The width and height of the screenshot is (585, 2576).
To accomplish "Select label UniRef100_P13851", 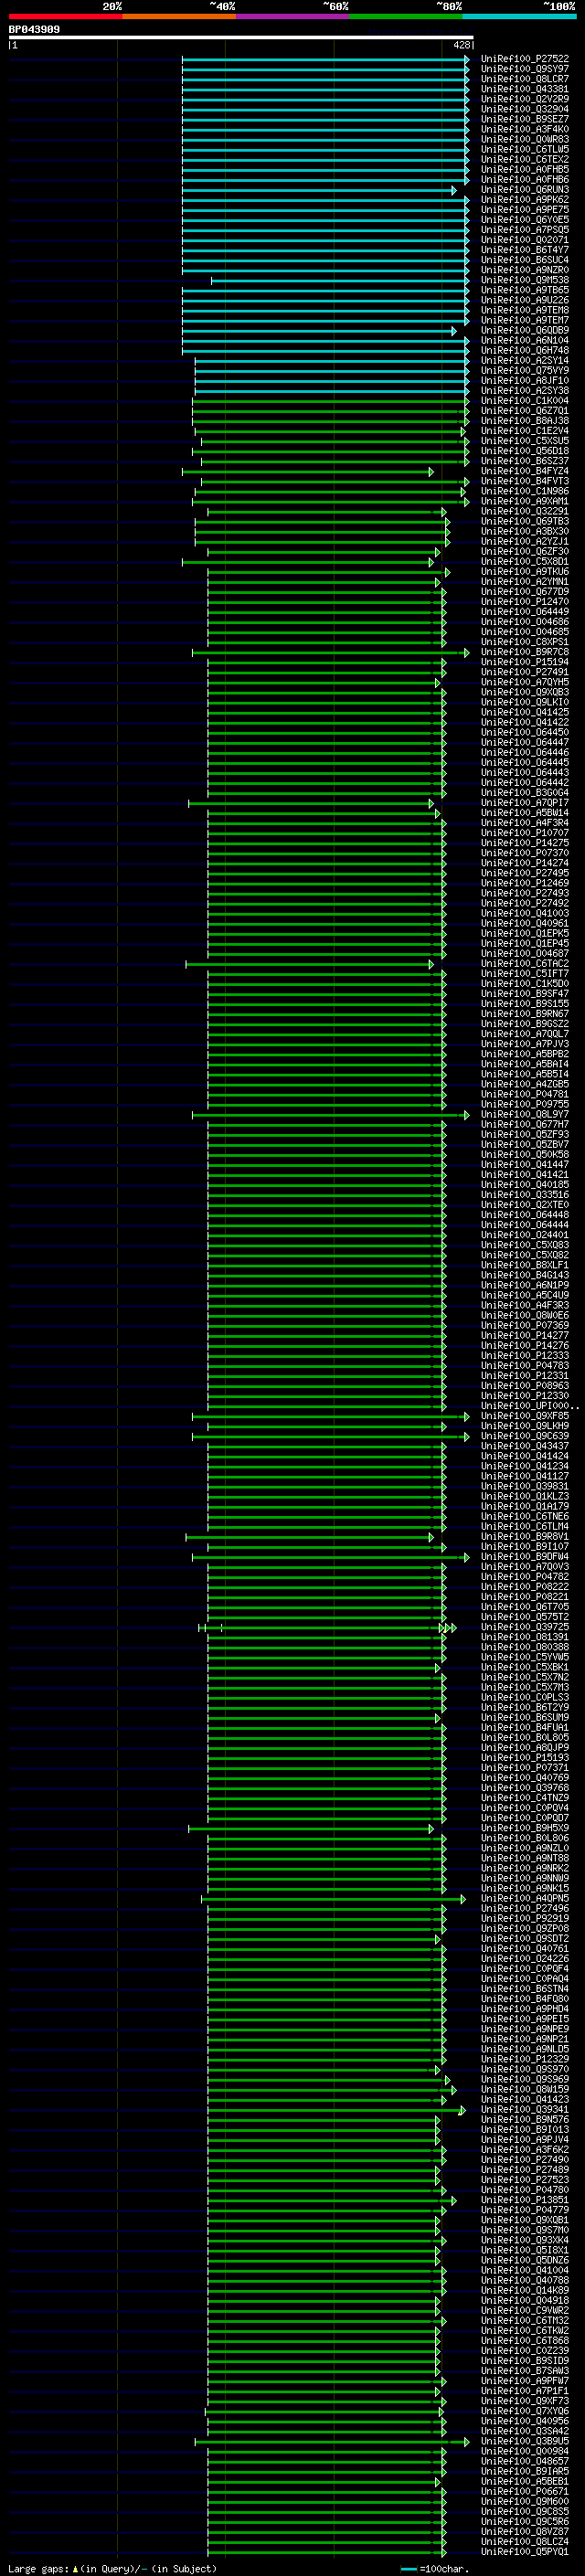I will [524, 2200].
